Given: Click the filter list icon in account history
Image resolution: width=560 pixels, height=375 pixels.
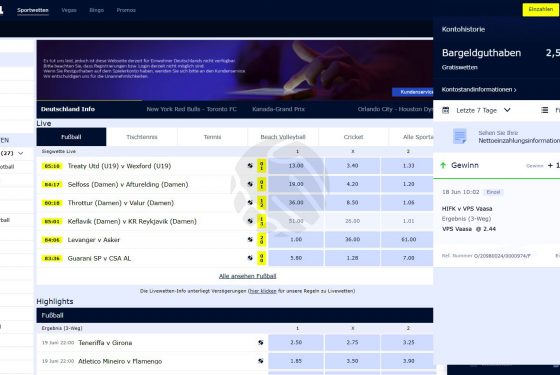Looking at the screenshot, I should [545, 110].
